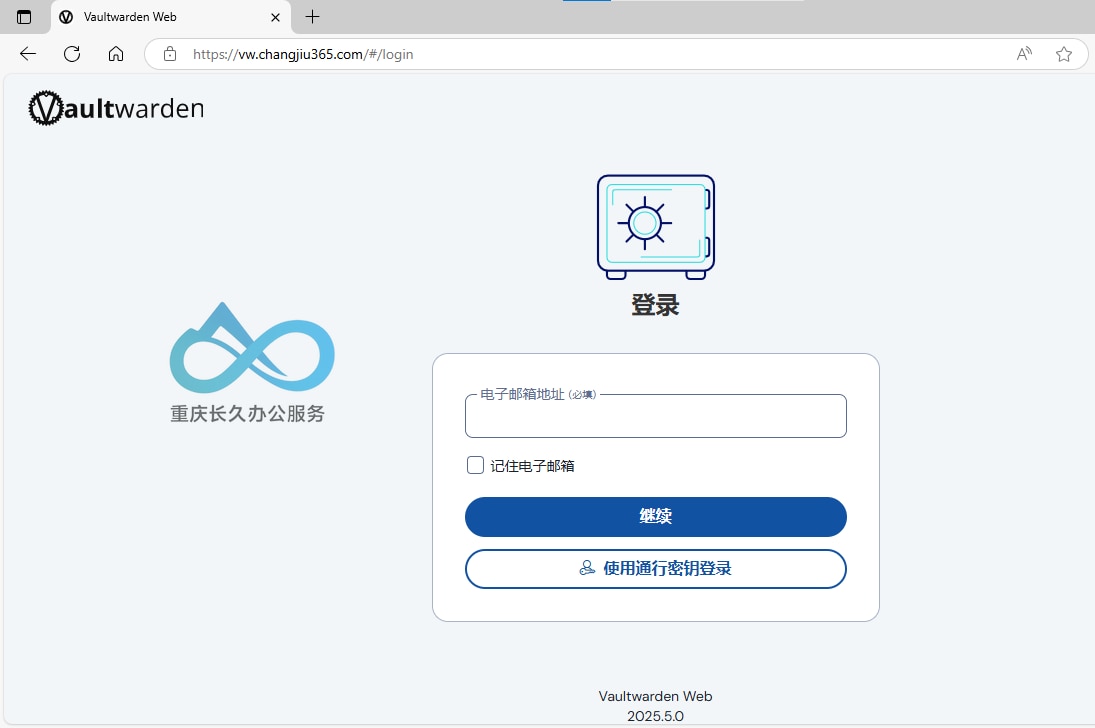Click 使用通行密钥登录 button
This screenshot has height=728, width=1095.
coord(655,569)
